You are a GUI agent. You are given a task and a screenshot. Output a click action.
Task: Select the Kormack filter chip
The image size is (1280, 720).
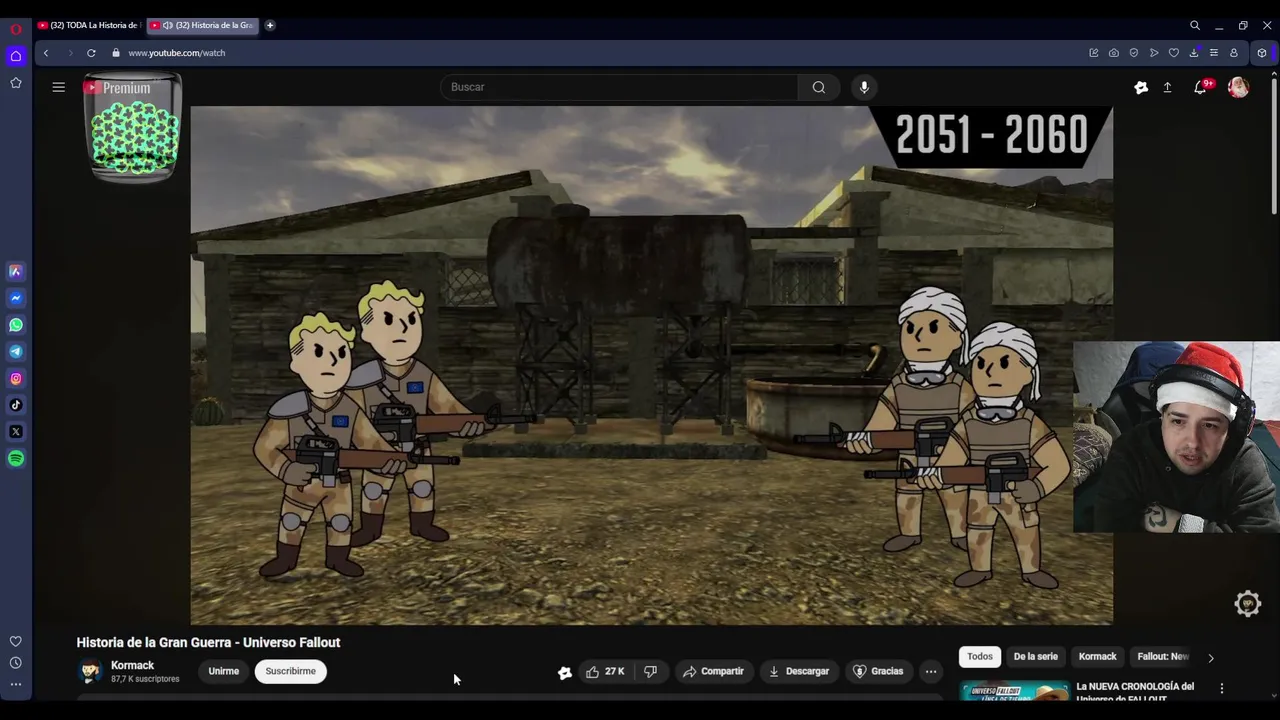click(x=1098, y=656)
